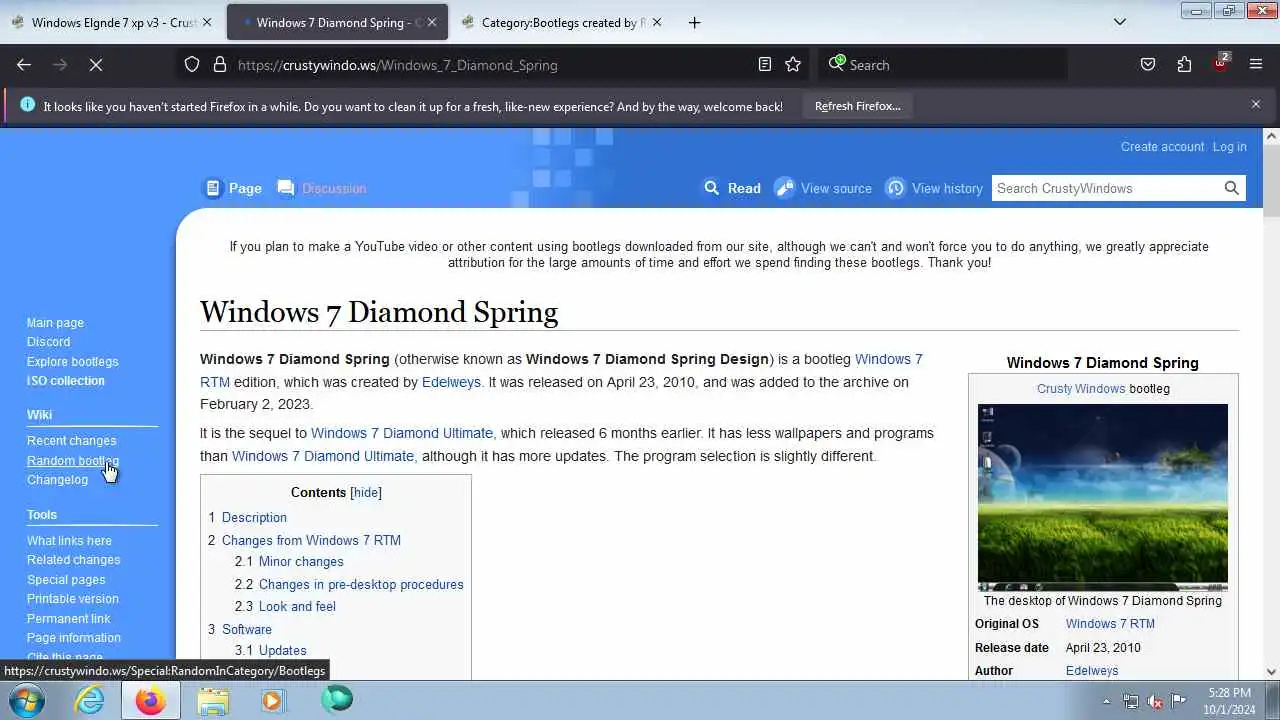
Task: Click the Show desktop button at taskbar end
Action: click(x=1273, y=701)
